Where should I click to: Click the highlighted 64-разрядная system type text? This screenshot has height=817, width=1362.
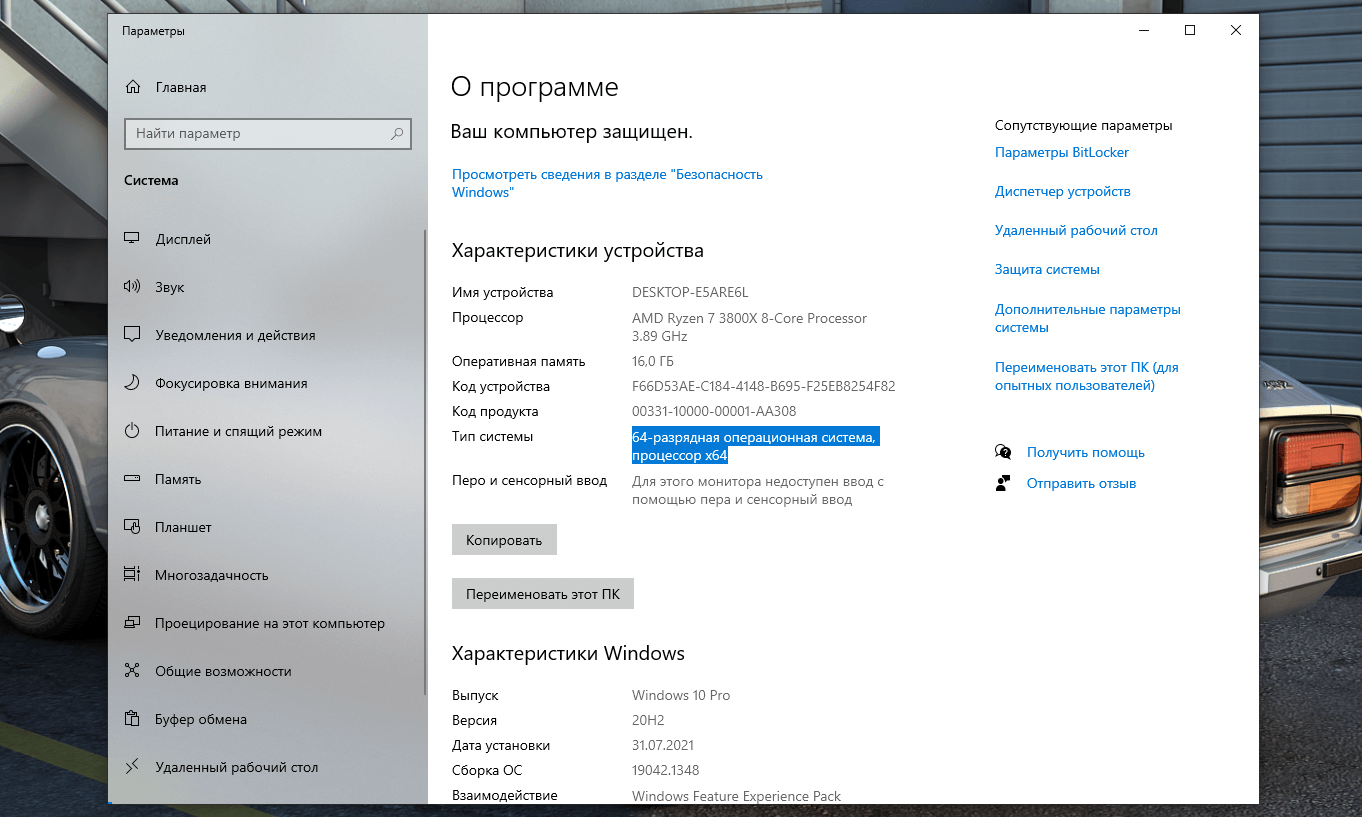pyautogui.click(x=755, y=446)
